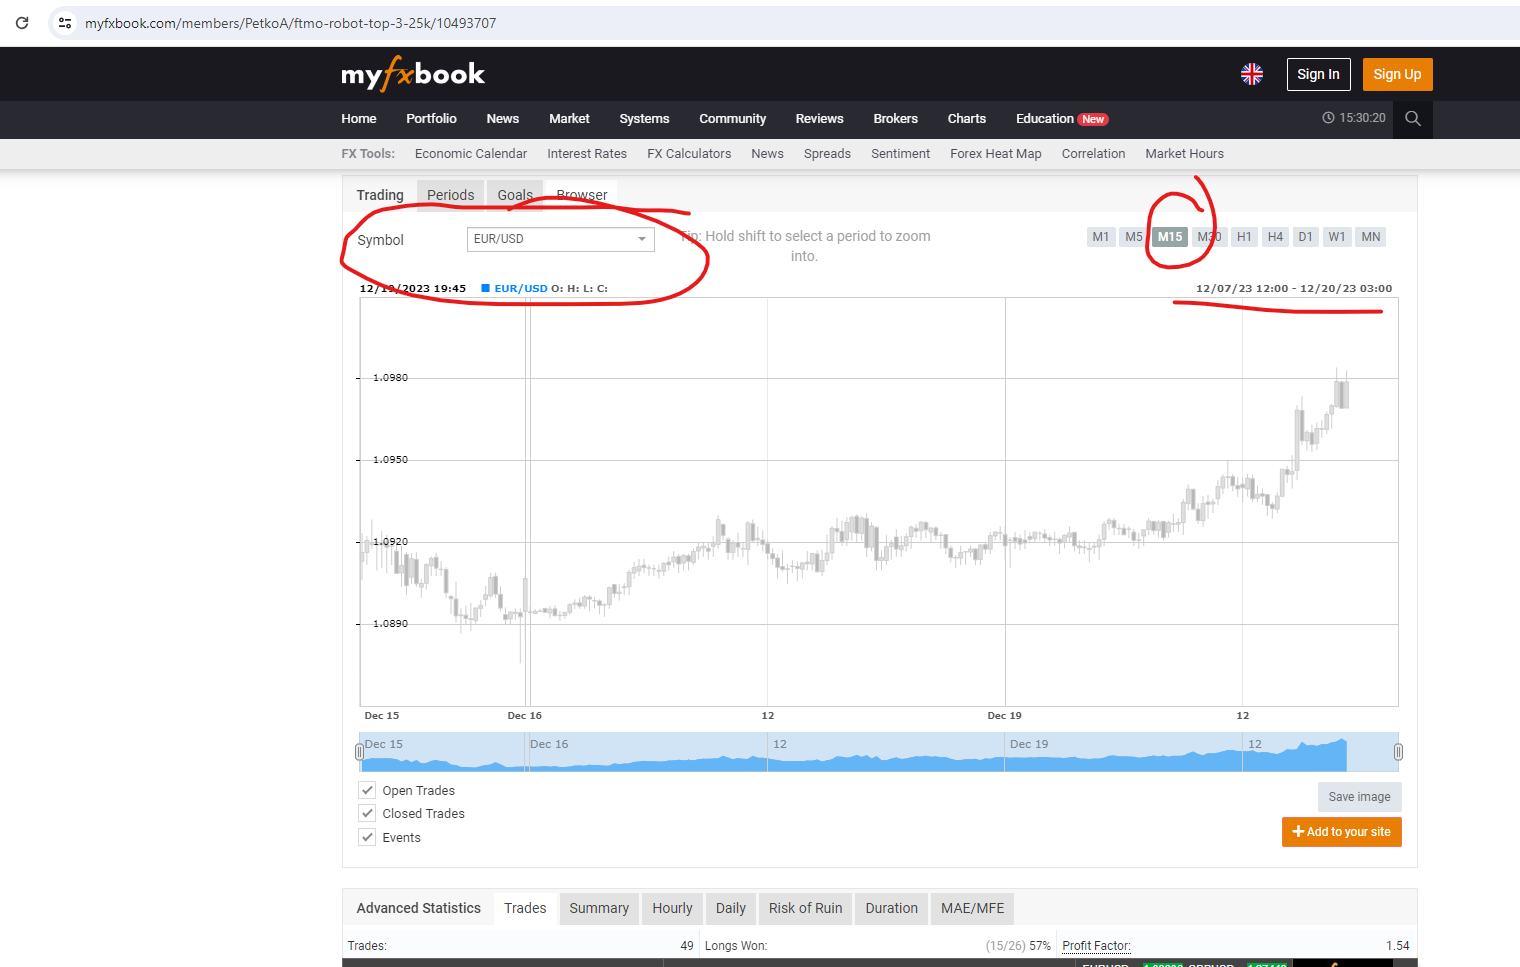1520x967 pixels.
Task: Switch to the Periods tab
Action: click(x=450, y=195)
